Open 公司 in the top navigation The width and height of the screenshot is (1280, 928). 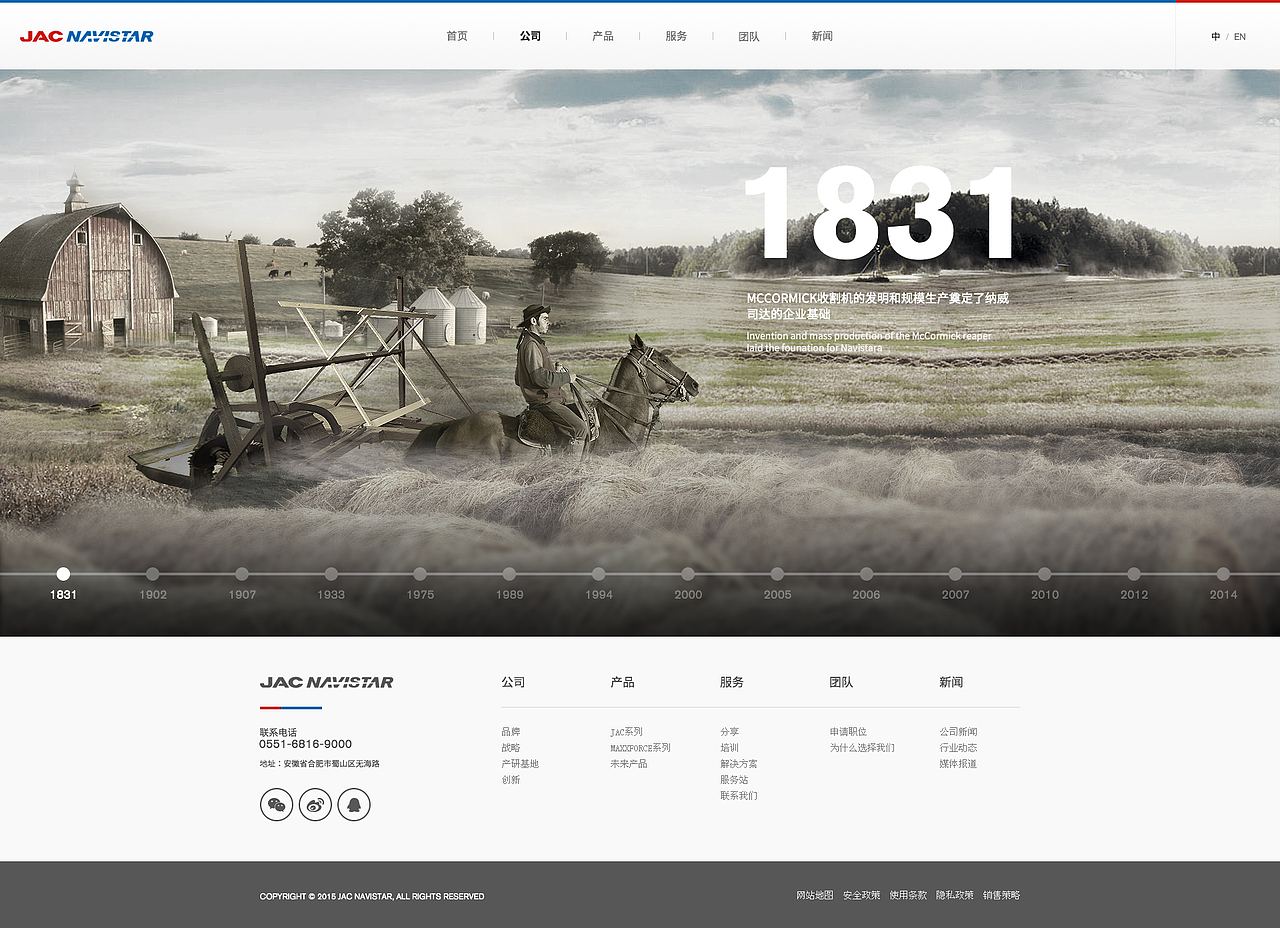tap(530, 36)
